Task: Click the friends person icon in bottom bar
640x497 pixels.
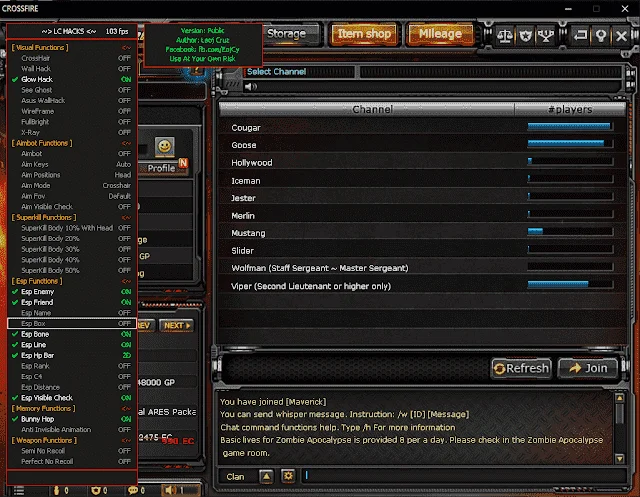Action: pyautogui.click(x=56, y=490)
